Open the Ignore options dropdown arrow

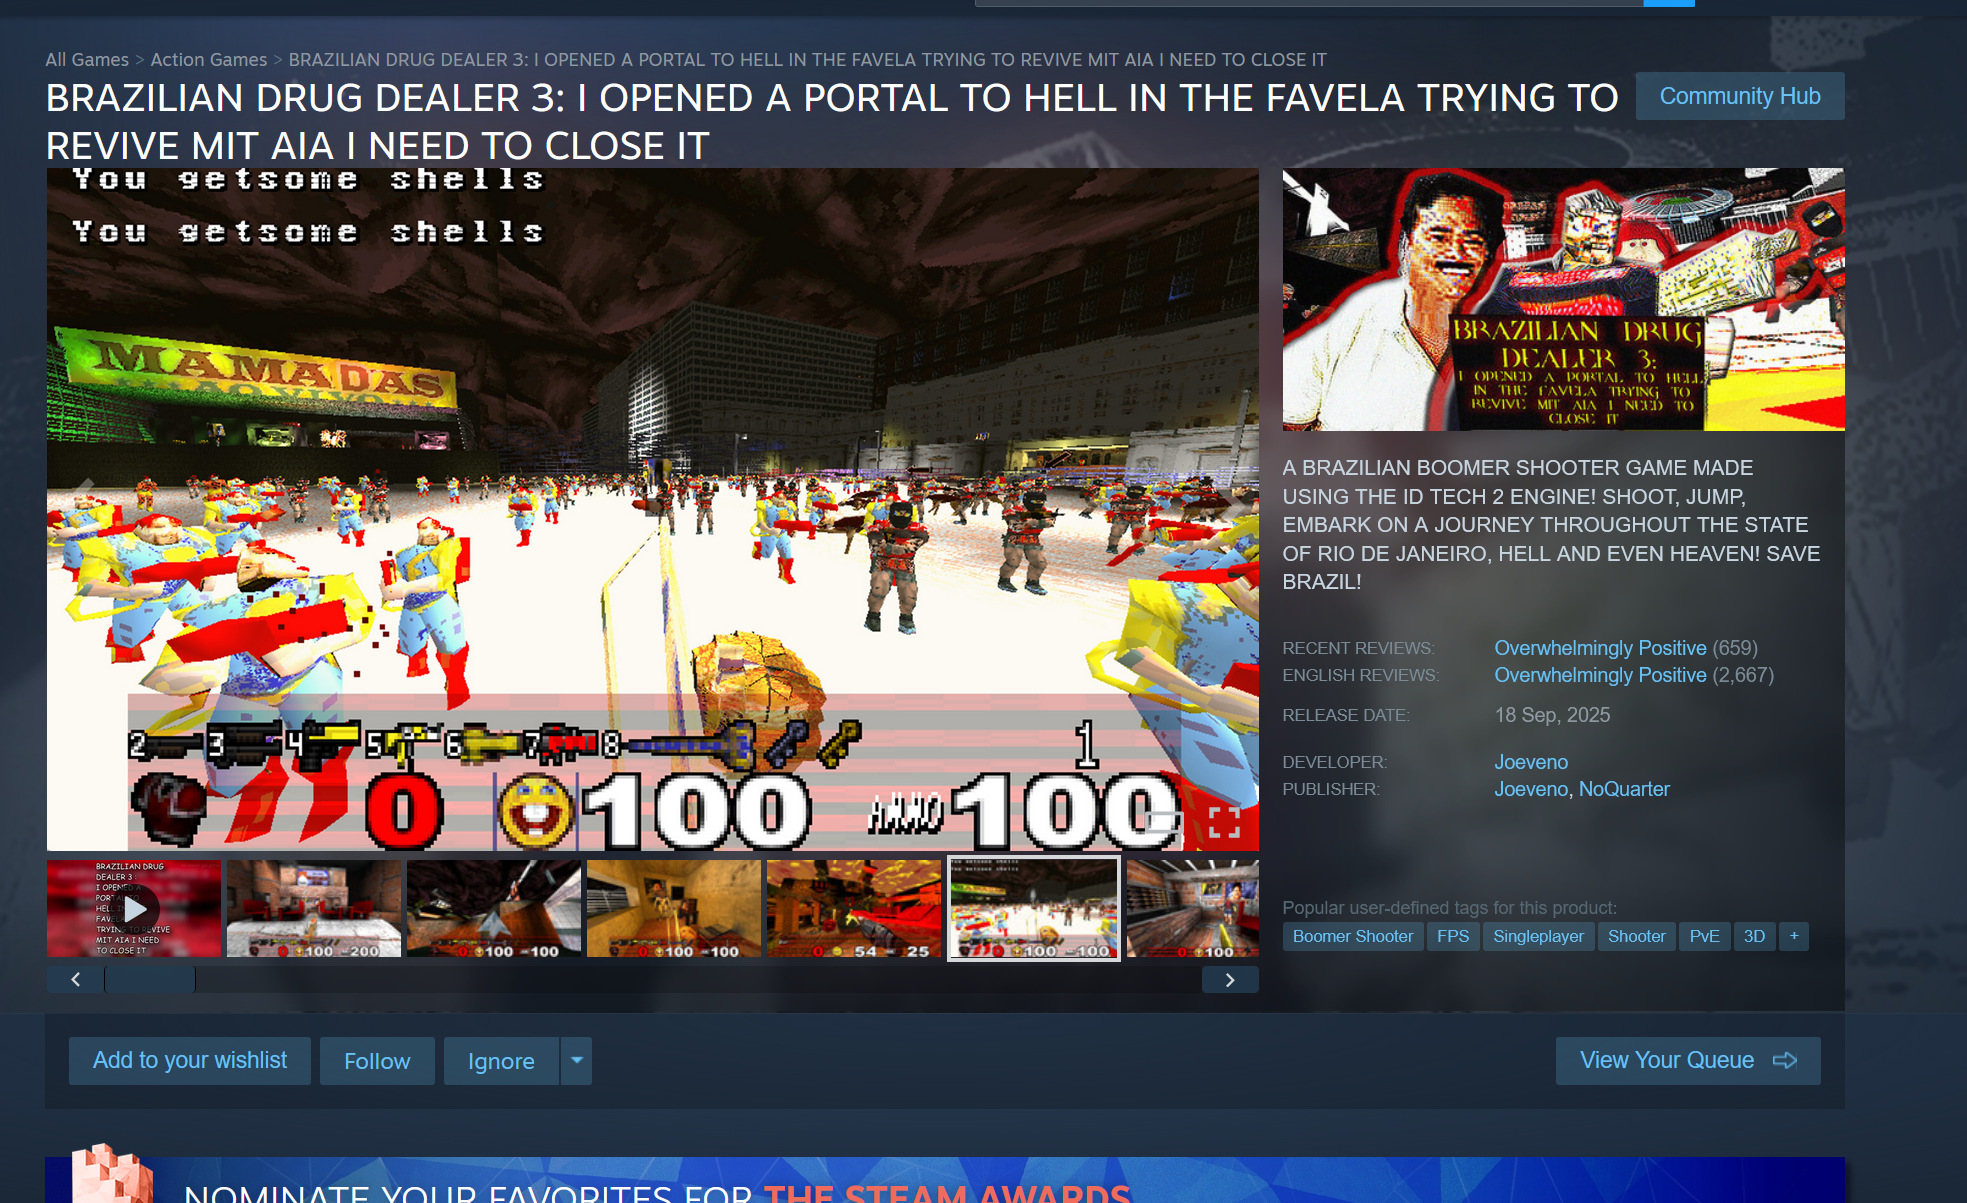coord(577,1060)
